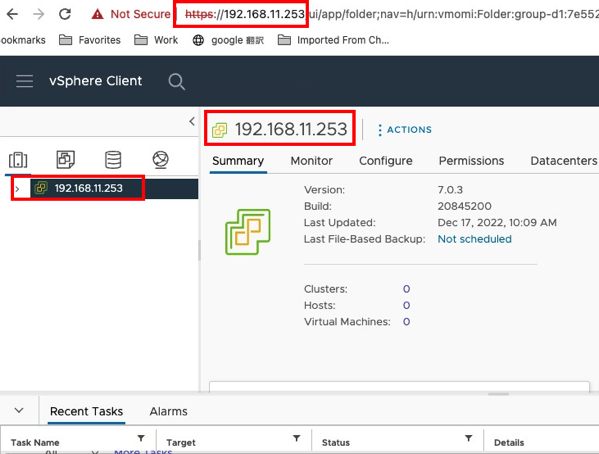Open the google translate bookmark
Viewport: 599px width, 454px height.
(228, 40)
